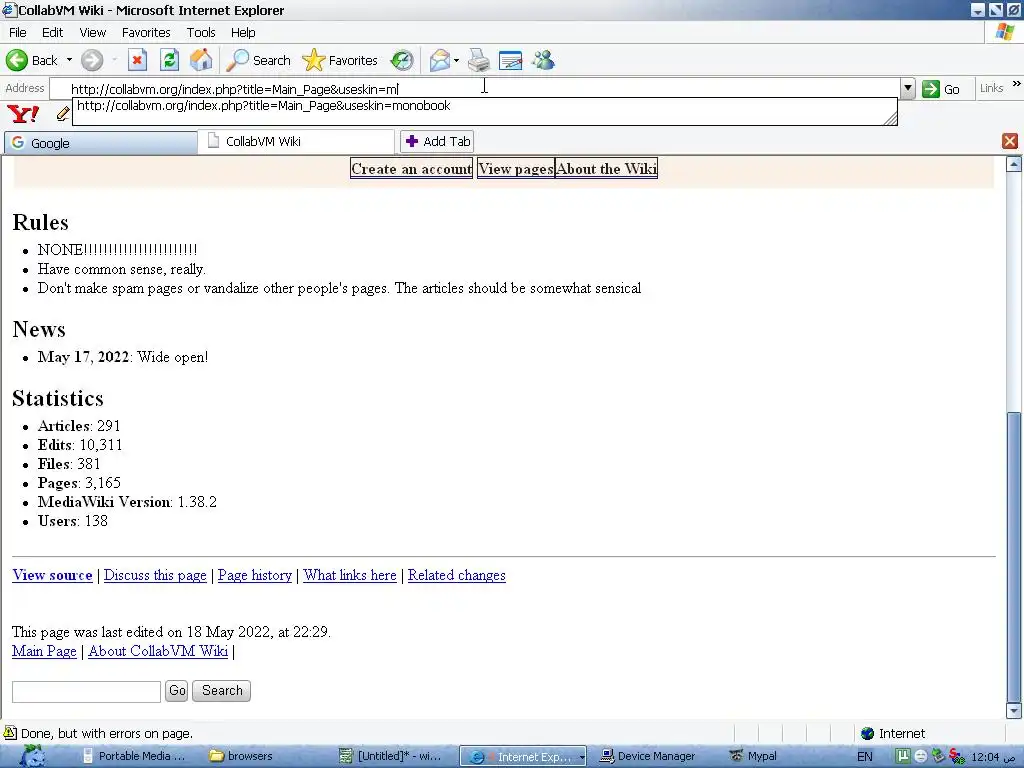Open the footer Main Page link
Screen dimensions: 1024x768
pyautogui.click(x=44, y=651)
